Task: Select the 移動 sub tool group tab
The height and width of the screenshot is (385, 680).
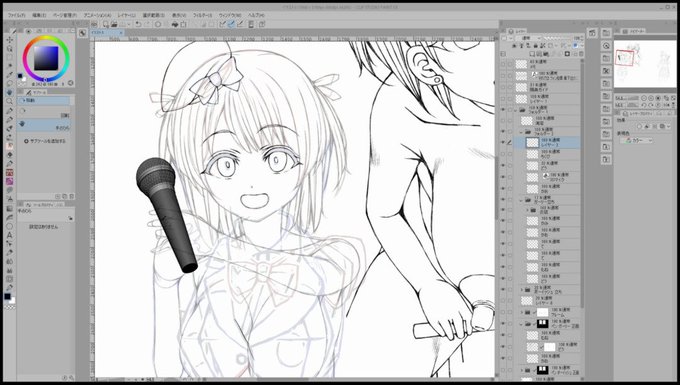Action: [x=44, y=100]
